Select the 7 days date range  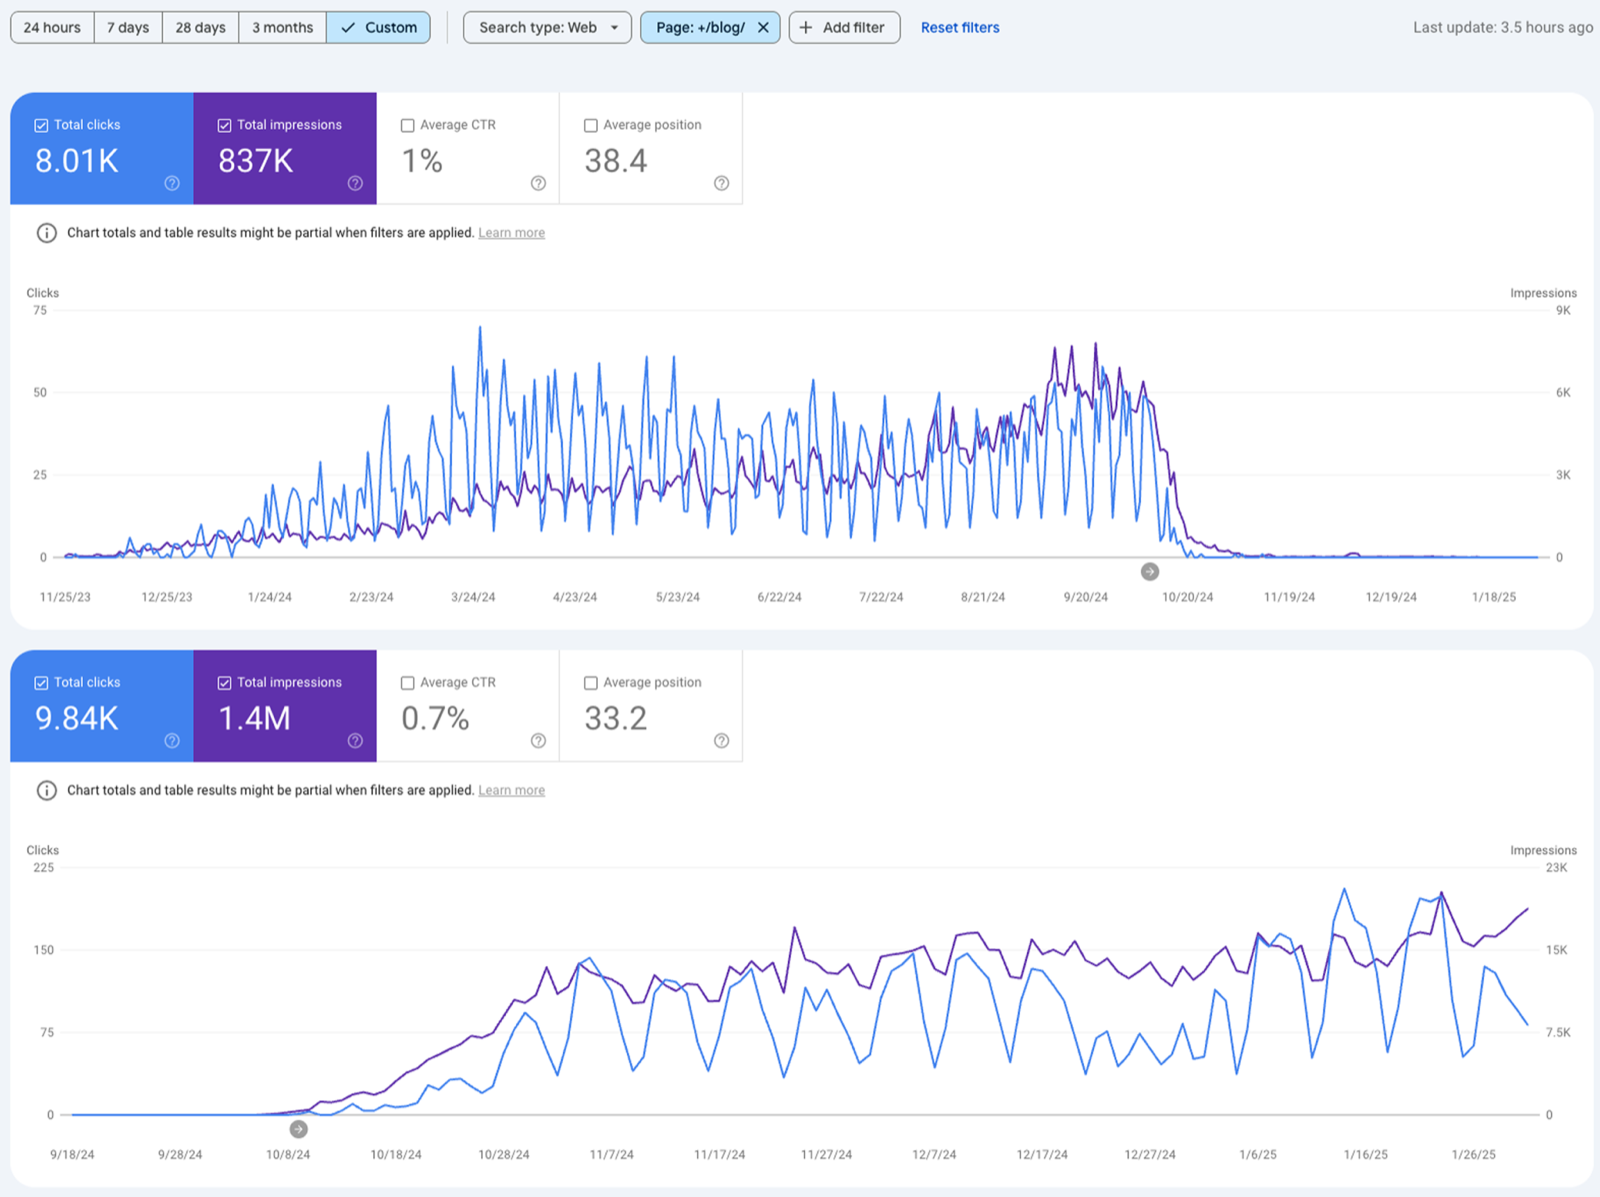click(x=128, y=28)
